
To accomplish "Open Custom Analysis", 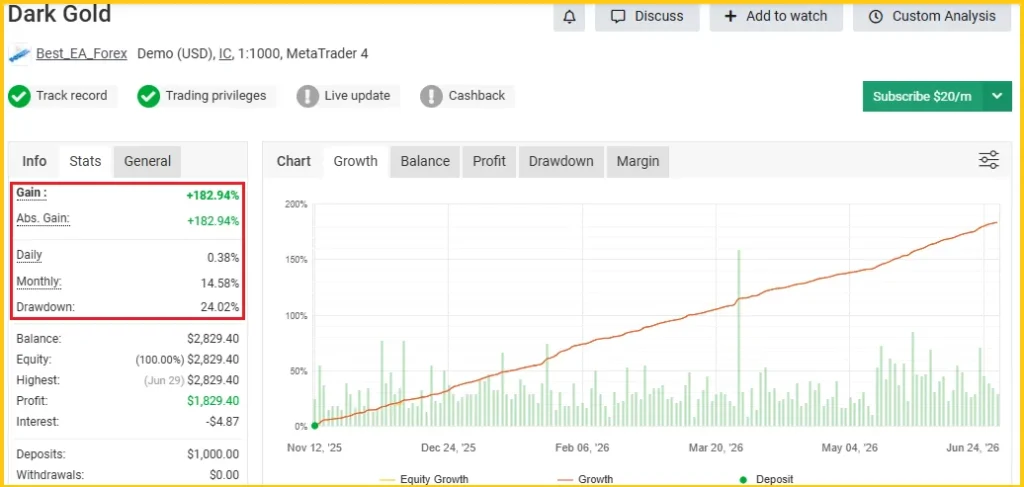I will (933, 17).
